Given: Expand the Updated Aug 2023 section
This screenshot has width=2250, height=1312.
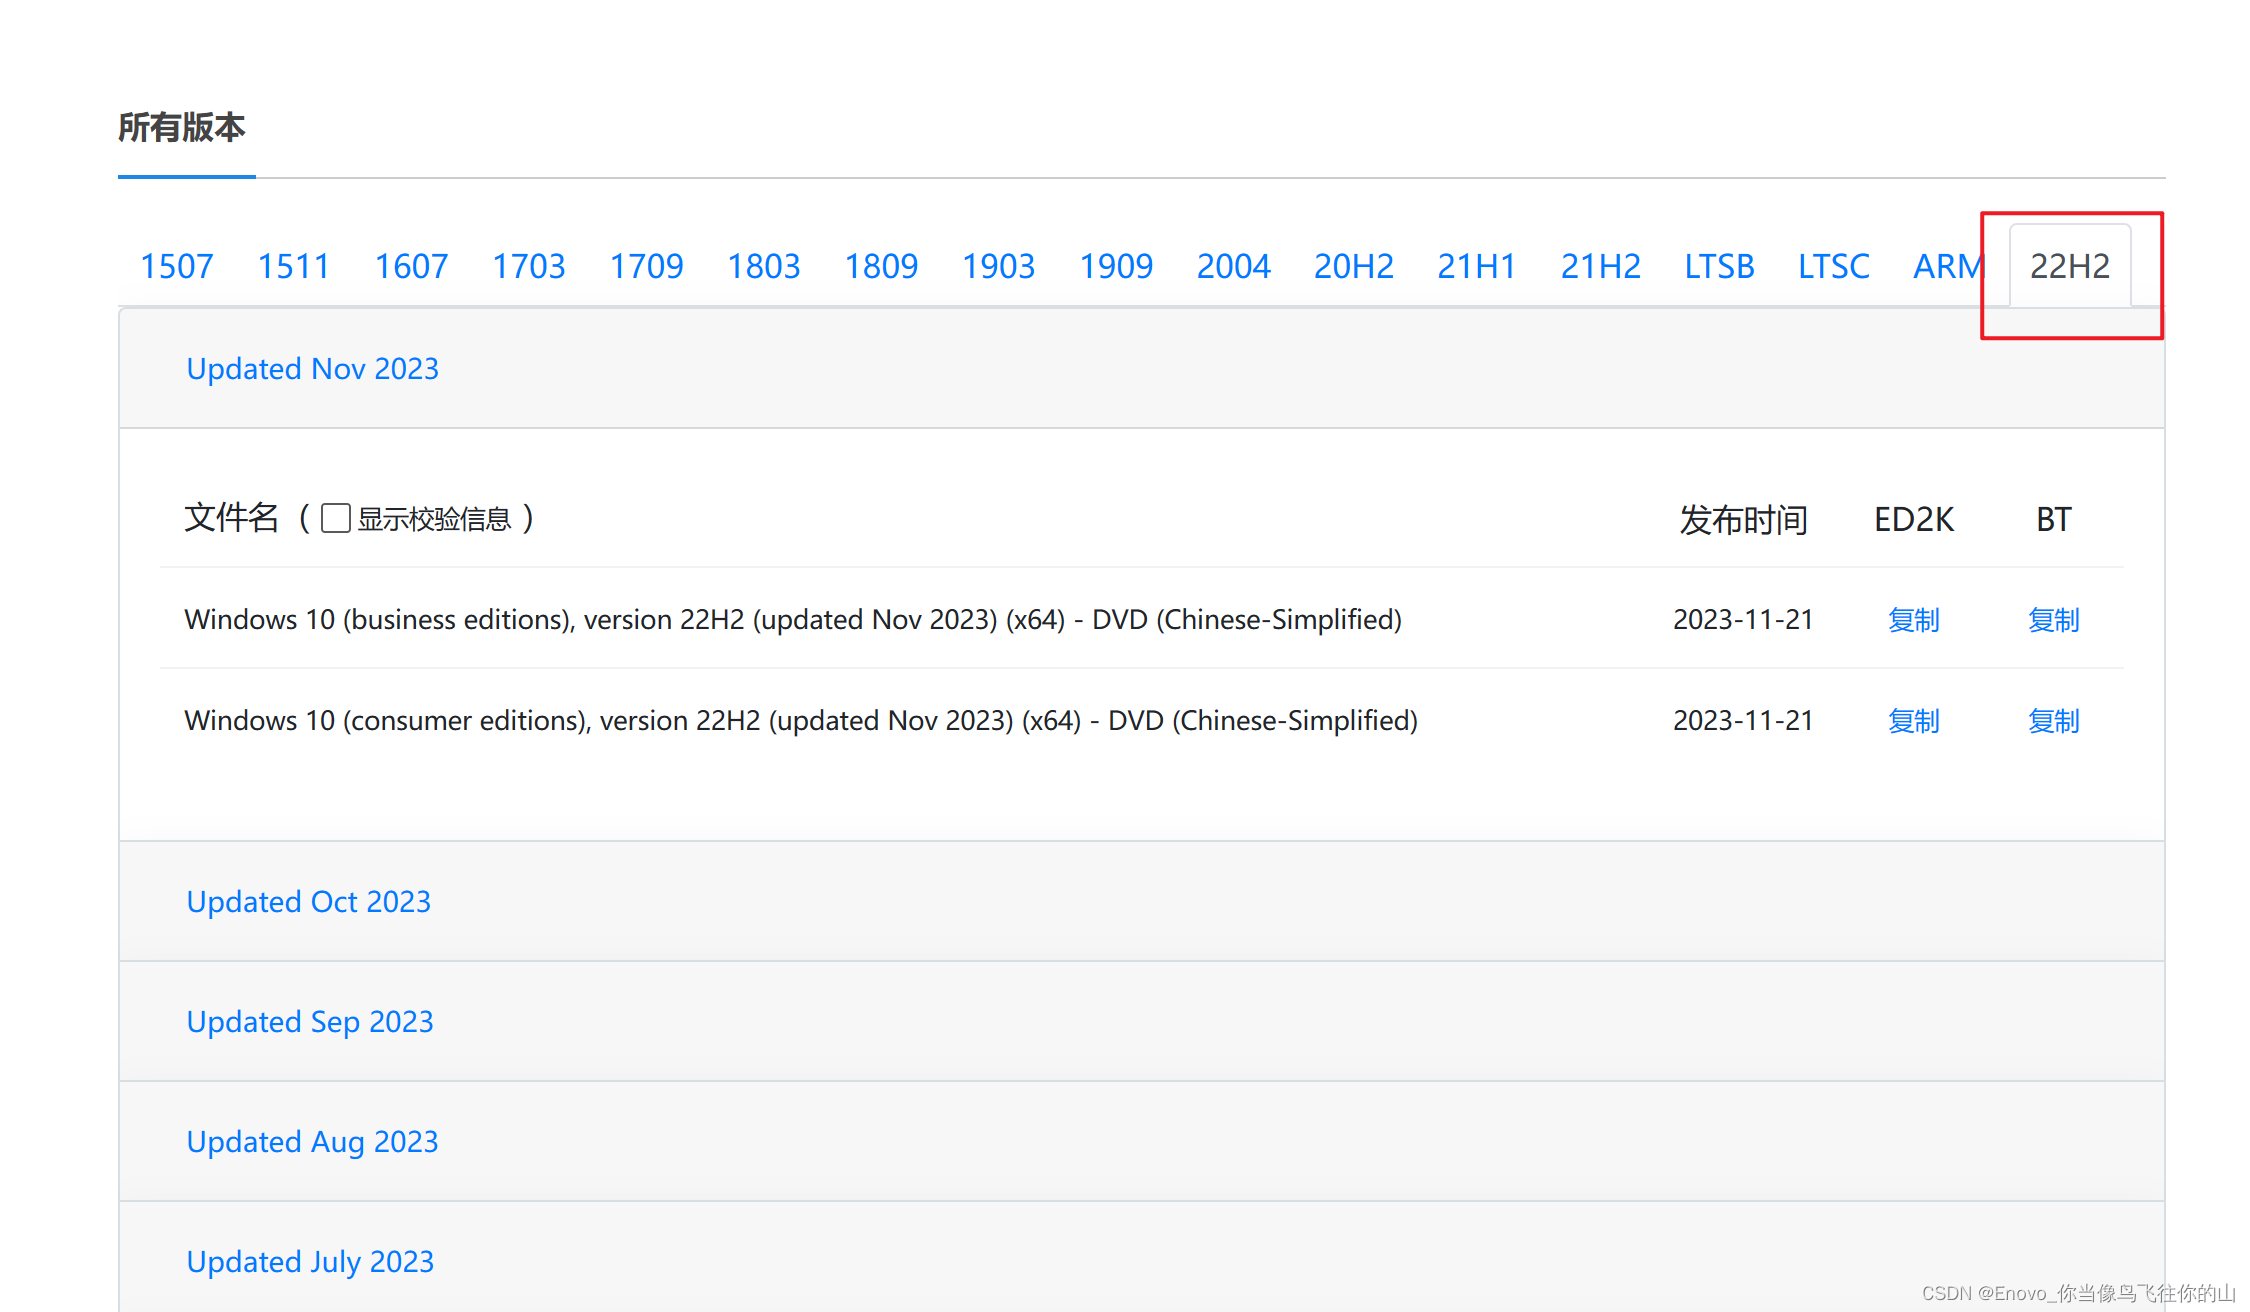Looking at the screenshot, I should tap(312, 1141).
